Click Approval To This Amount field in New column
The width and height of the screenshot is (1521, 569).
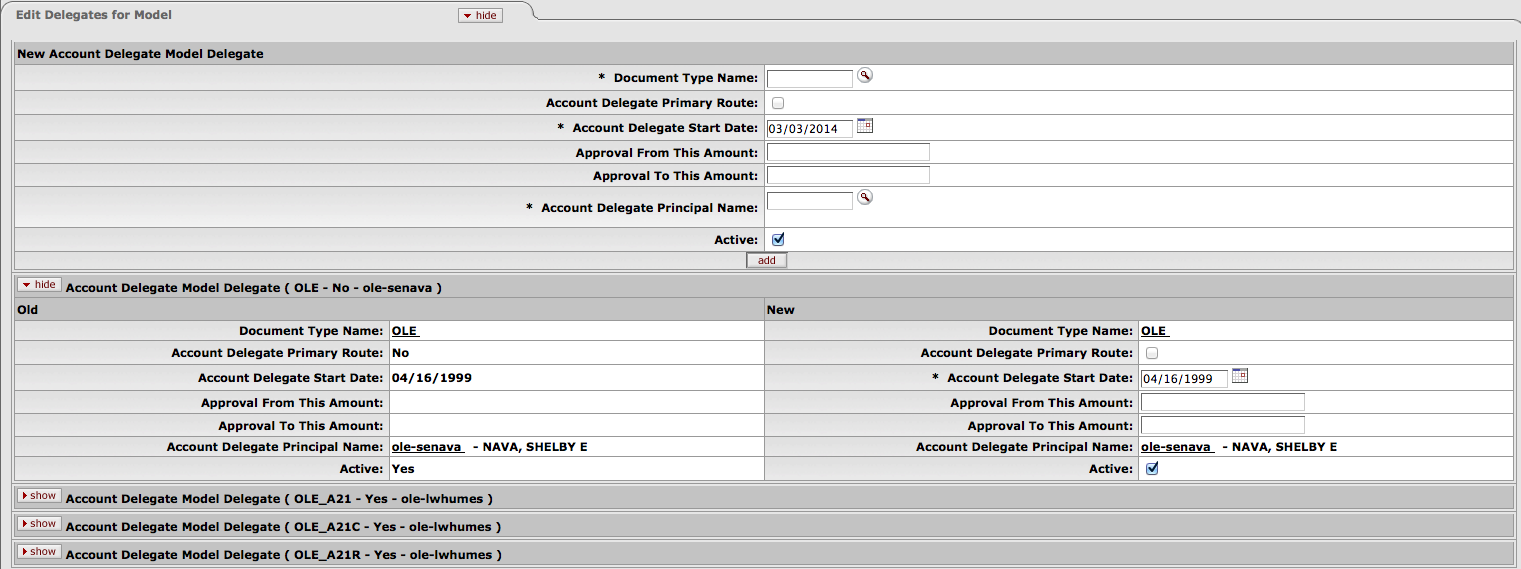1222,425
